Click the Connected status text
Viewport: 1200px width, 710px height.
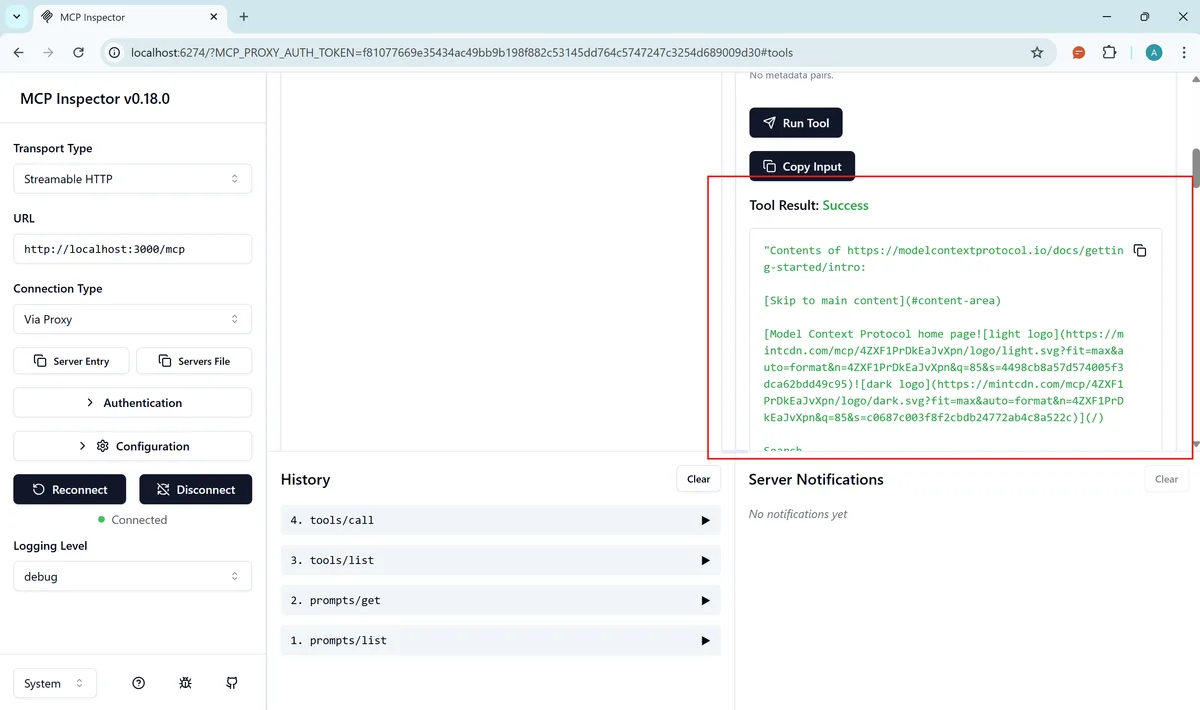pyautogui.click(x=139, y=520)
